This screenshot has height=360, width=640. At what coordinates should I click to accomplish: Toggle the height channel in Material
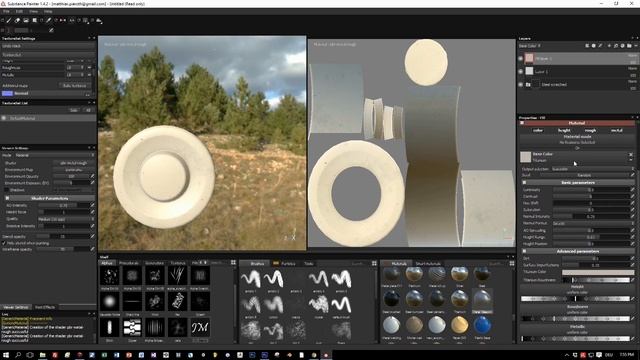click(x=564, y=130)
